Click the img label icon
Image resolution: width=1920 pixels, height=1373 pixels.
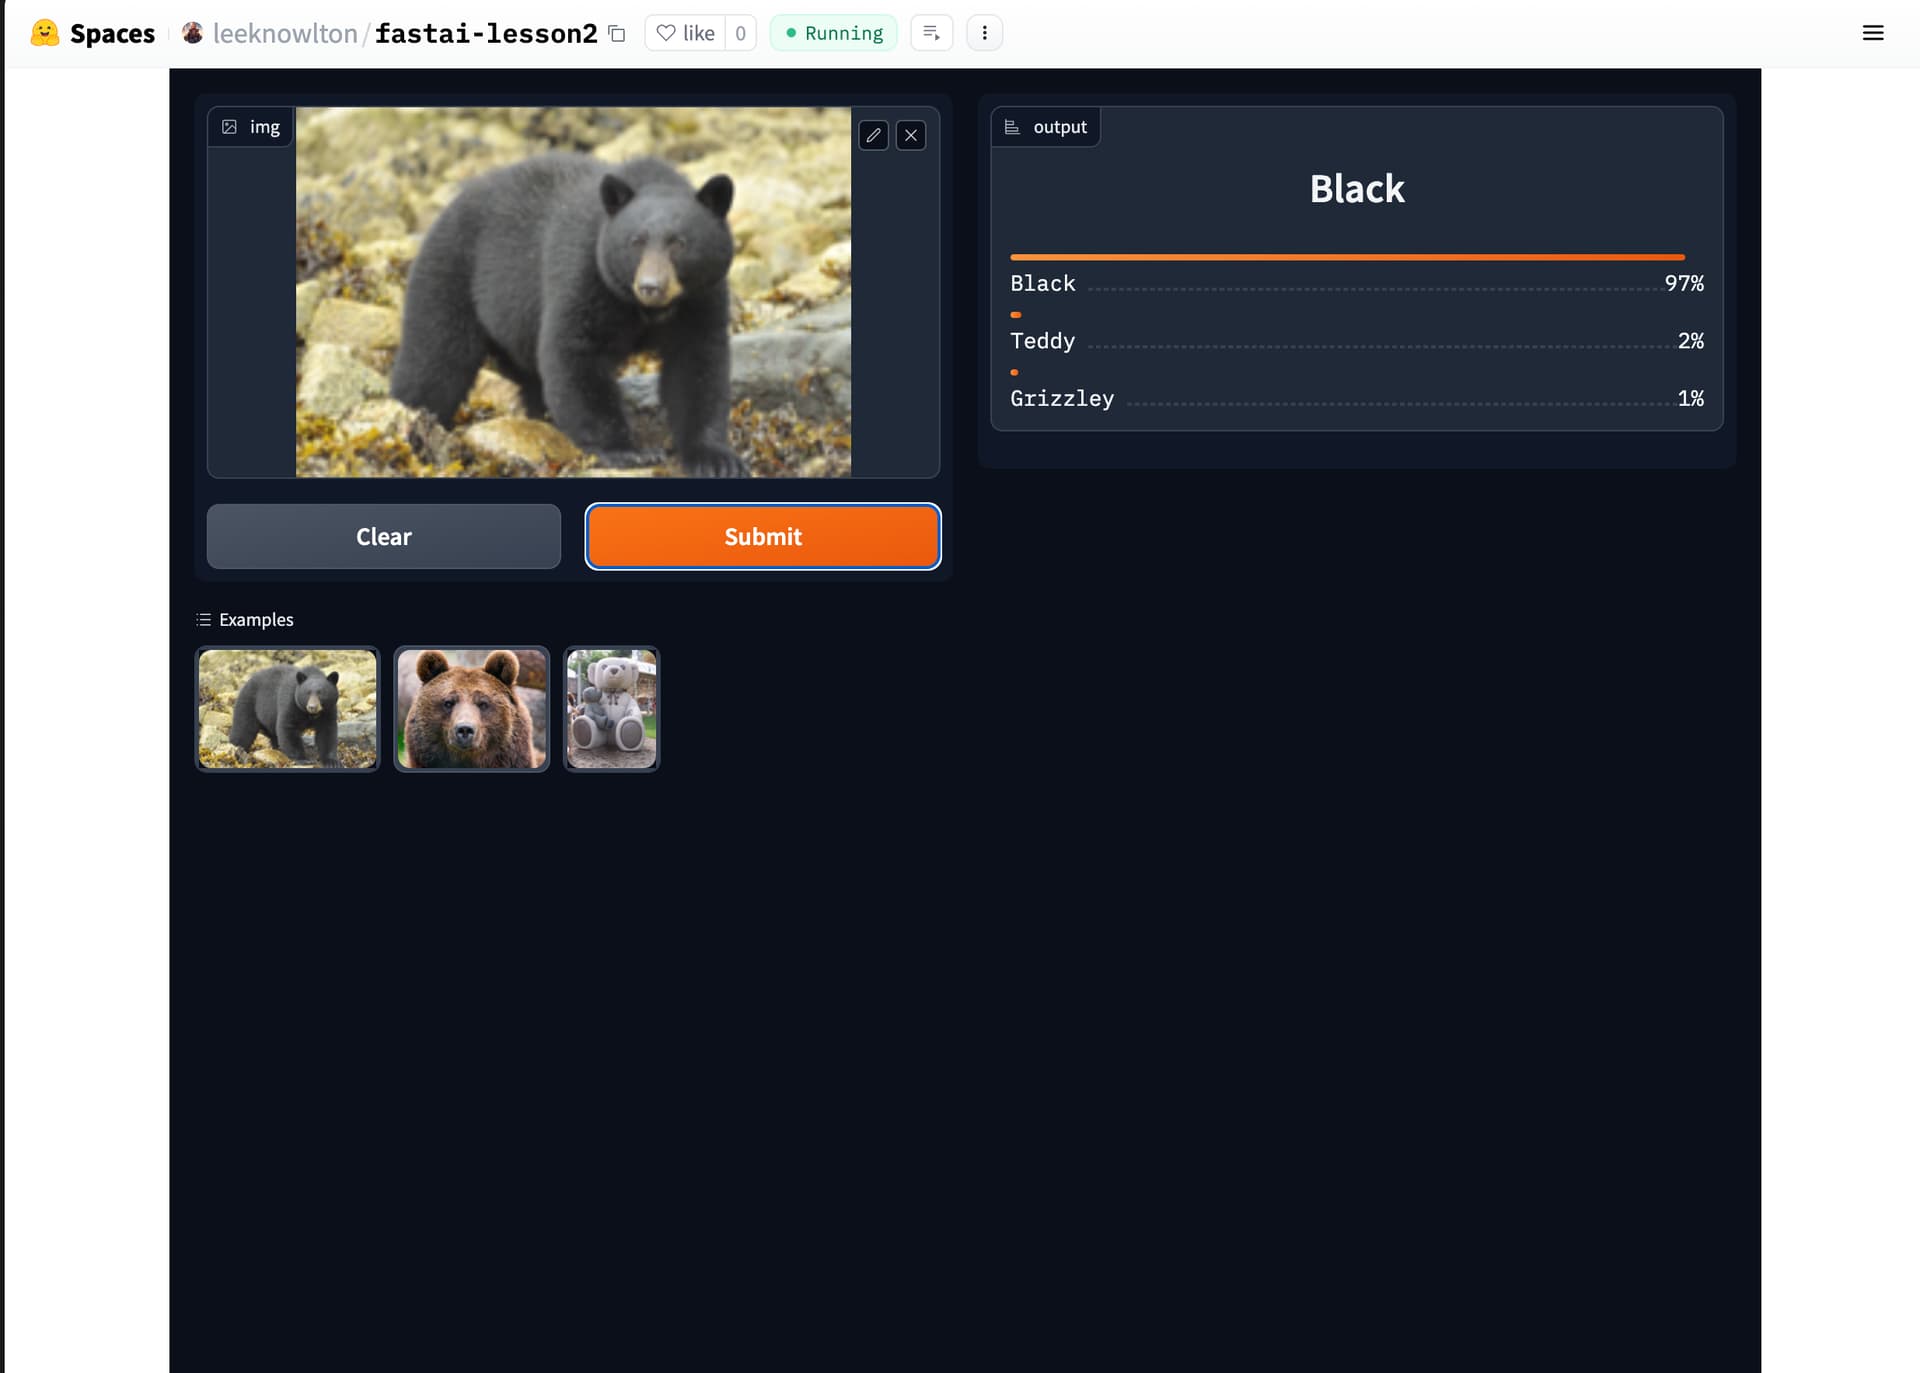[x=229, y=127]
